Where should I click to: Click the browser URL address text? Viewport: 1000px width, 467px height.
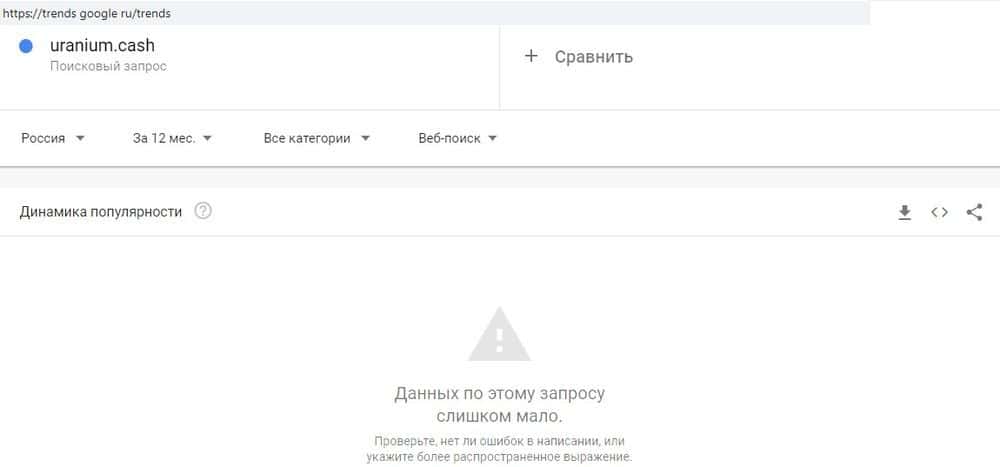coord(85,13)
